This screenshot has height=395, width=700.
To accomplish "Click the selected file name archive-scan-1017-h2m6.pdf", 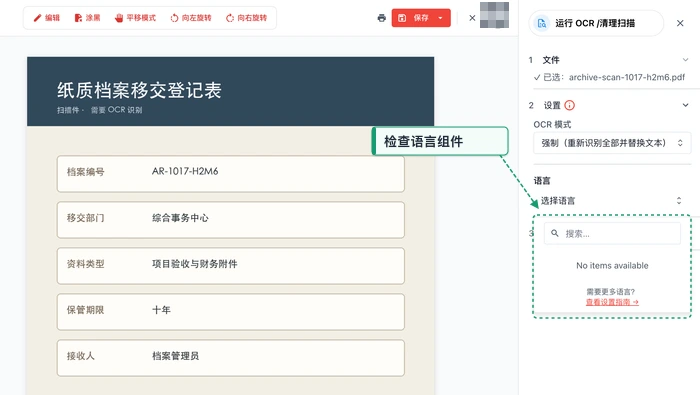I will click(627, 77).
